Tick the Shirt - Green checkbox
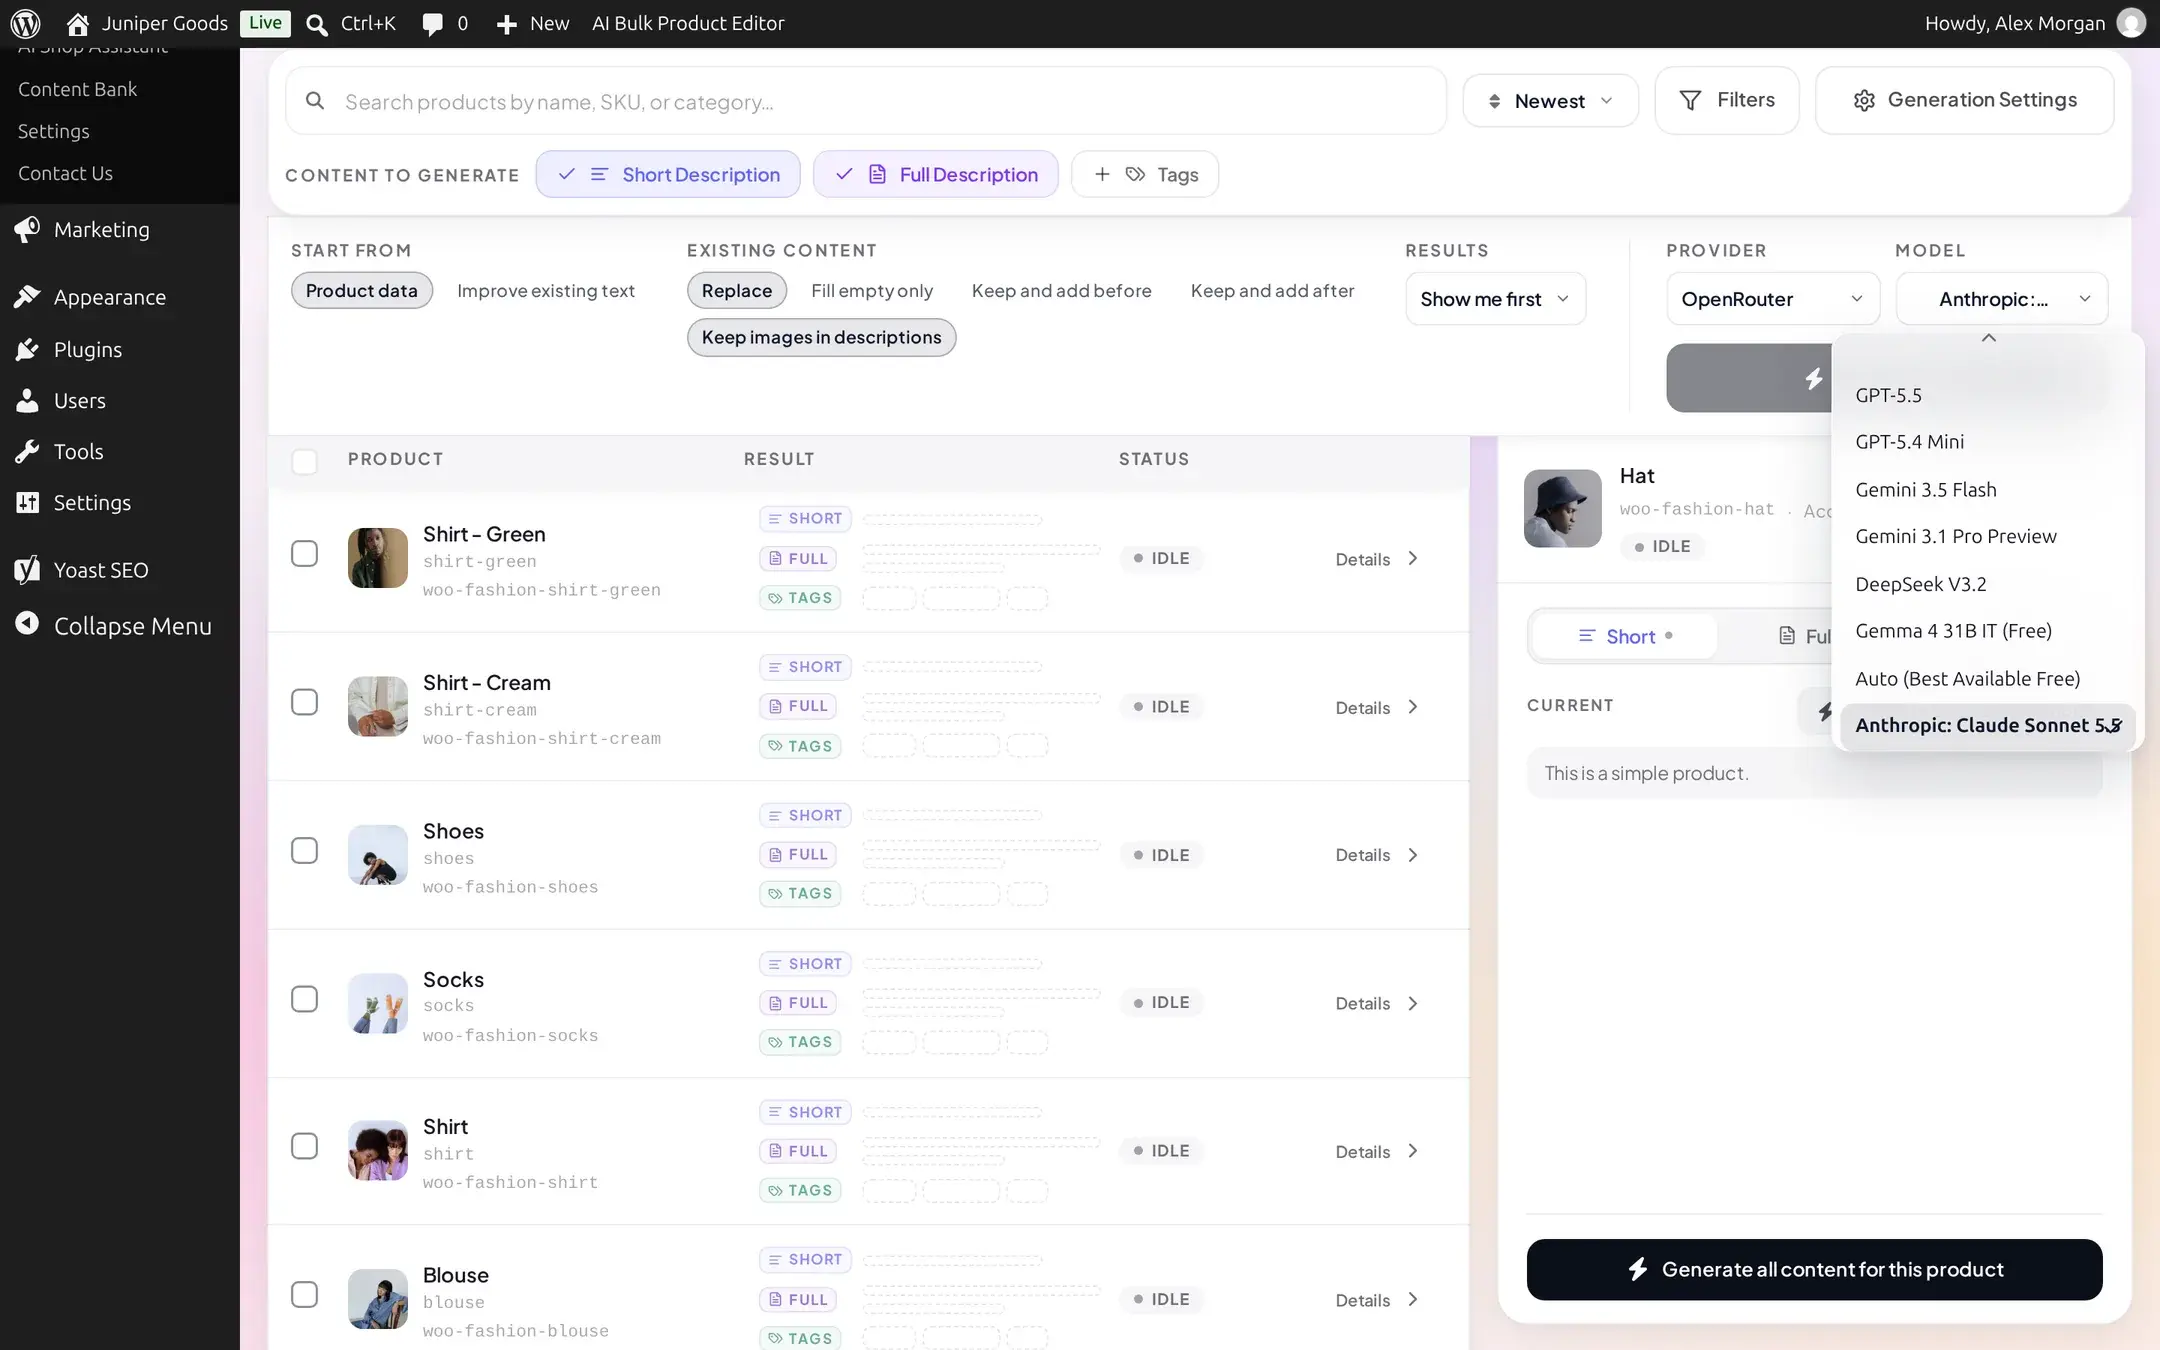The image size is (2160, 1350). [x=304, y=553]
